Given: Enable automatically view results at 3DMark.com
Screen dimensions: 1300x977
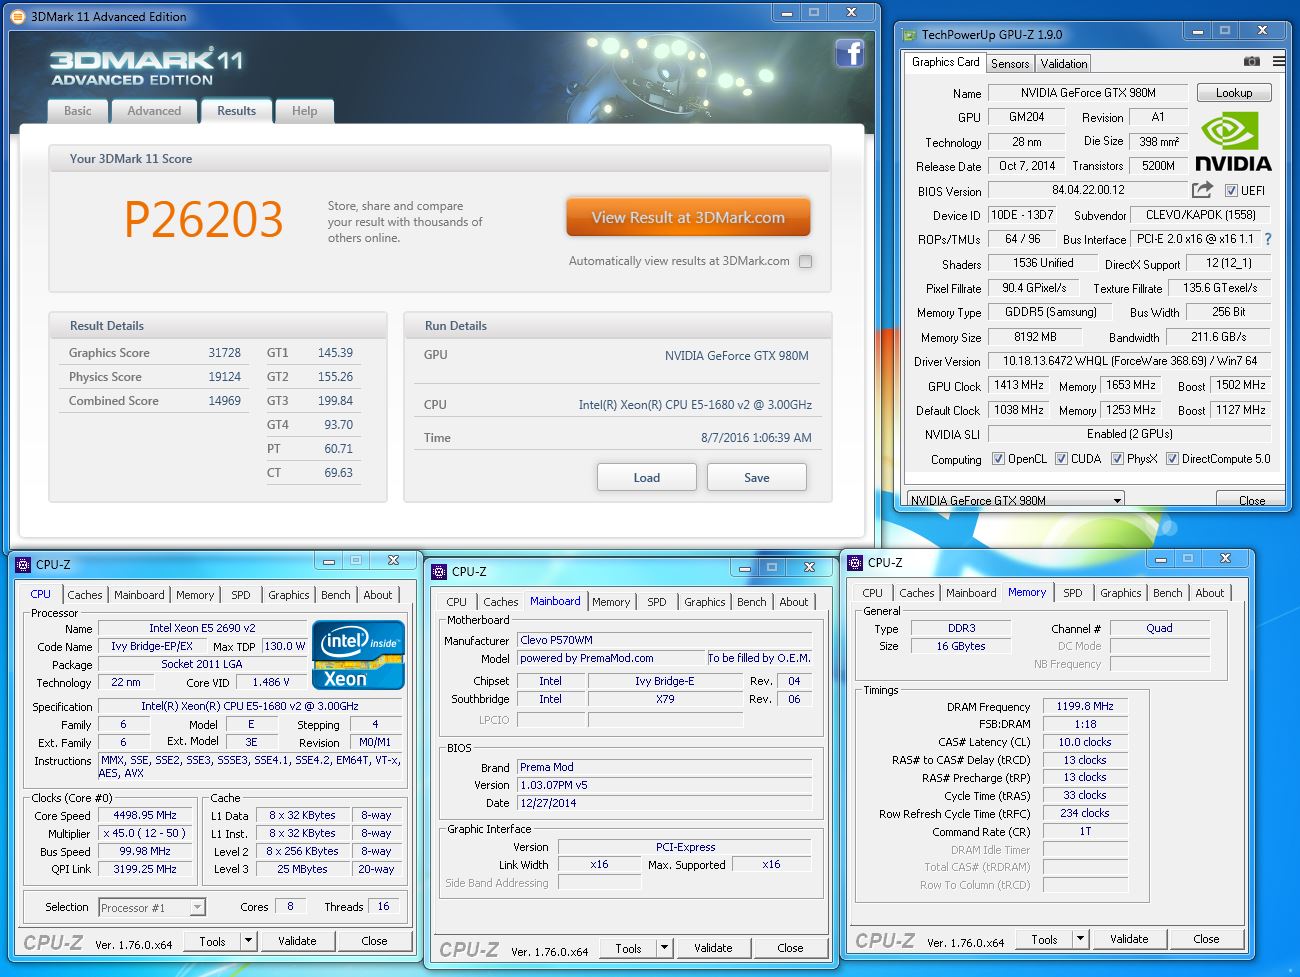Looking at the screenshot, I should (x=805, y=261).
